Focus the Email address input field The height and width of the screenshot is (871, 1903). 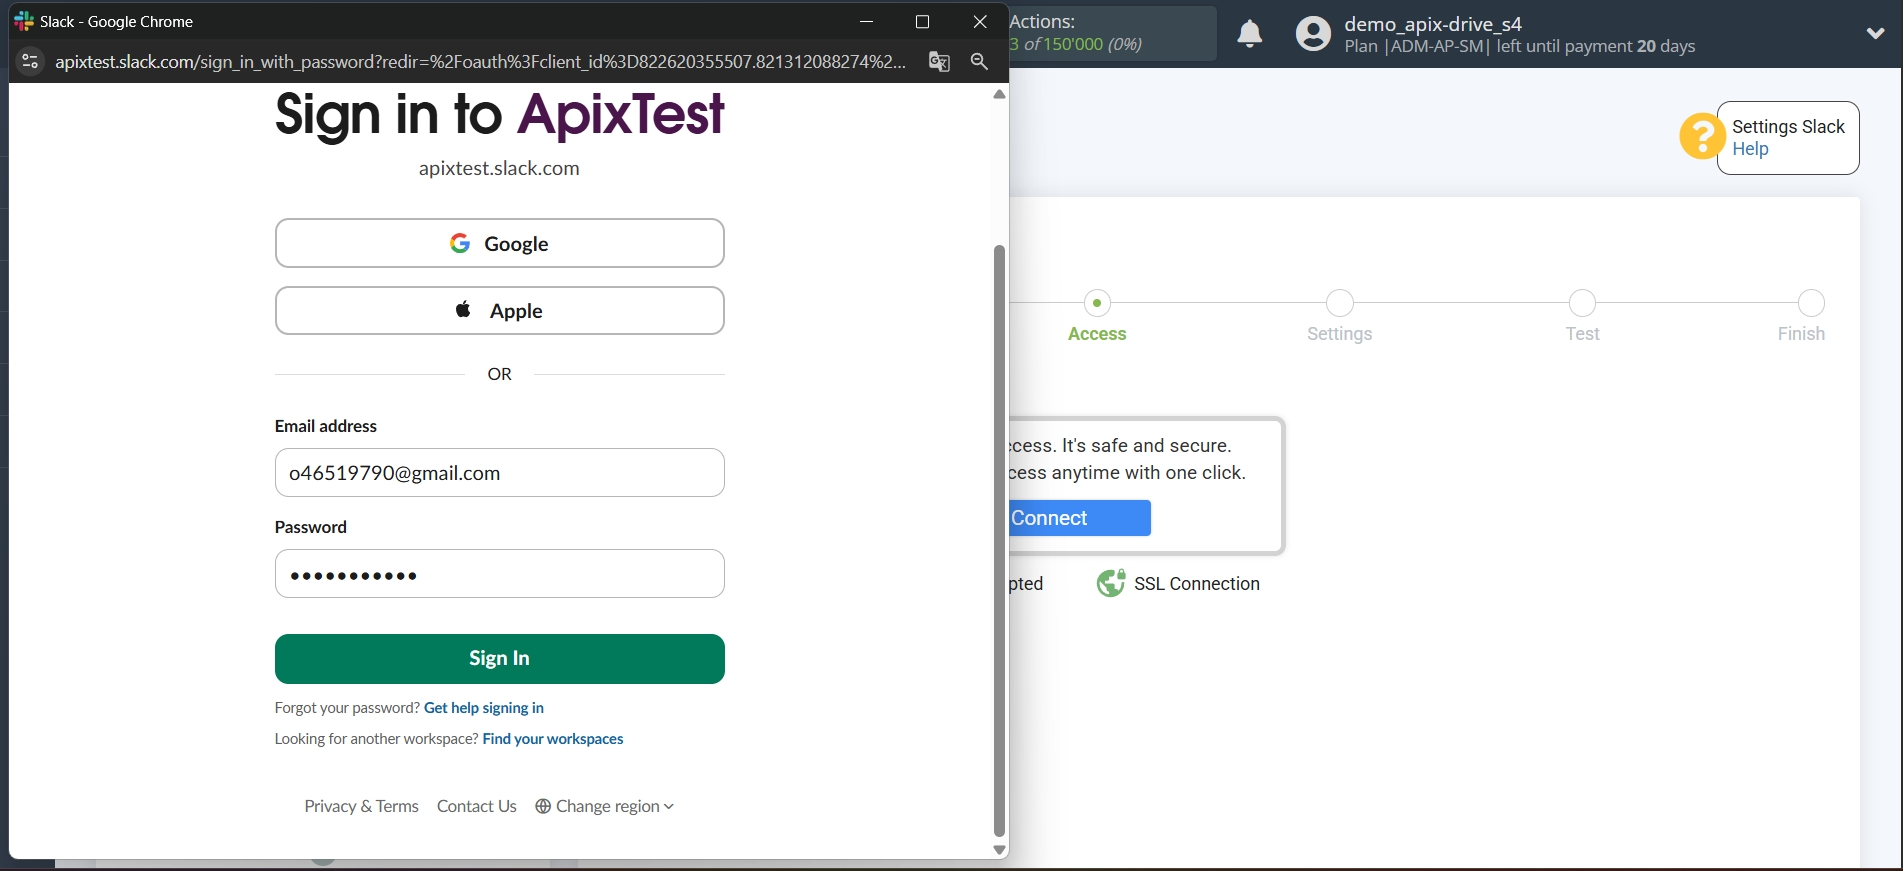[x=499, y=472]
